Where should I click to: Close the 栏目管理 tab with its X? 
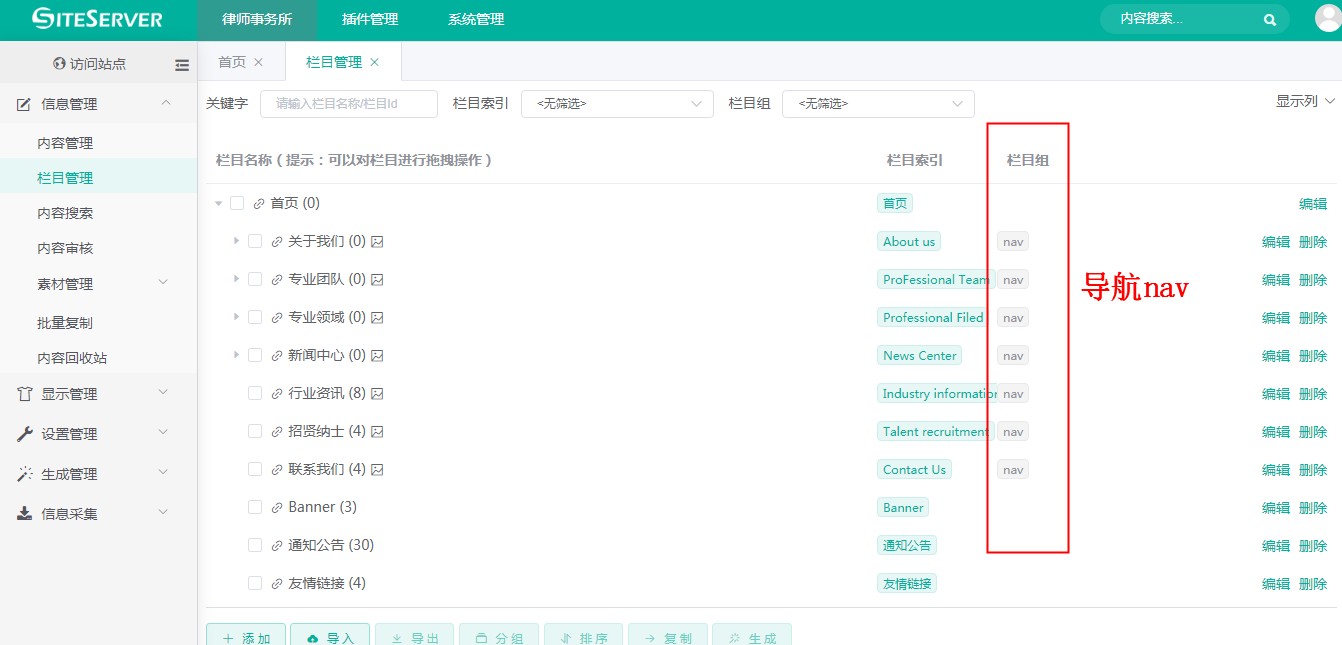(x=375, y=62)
